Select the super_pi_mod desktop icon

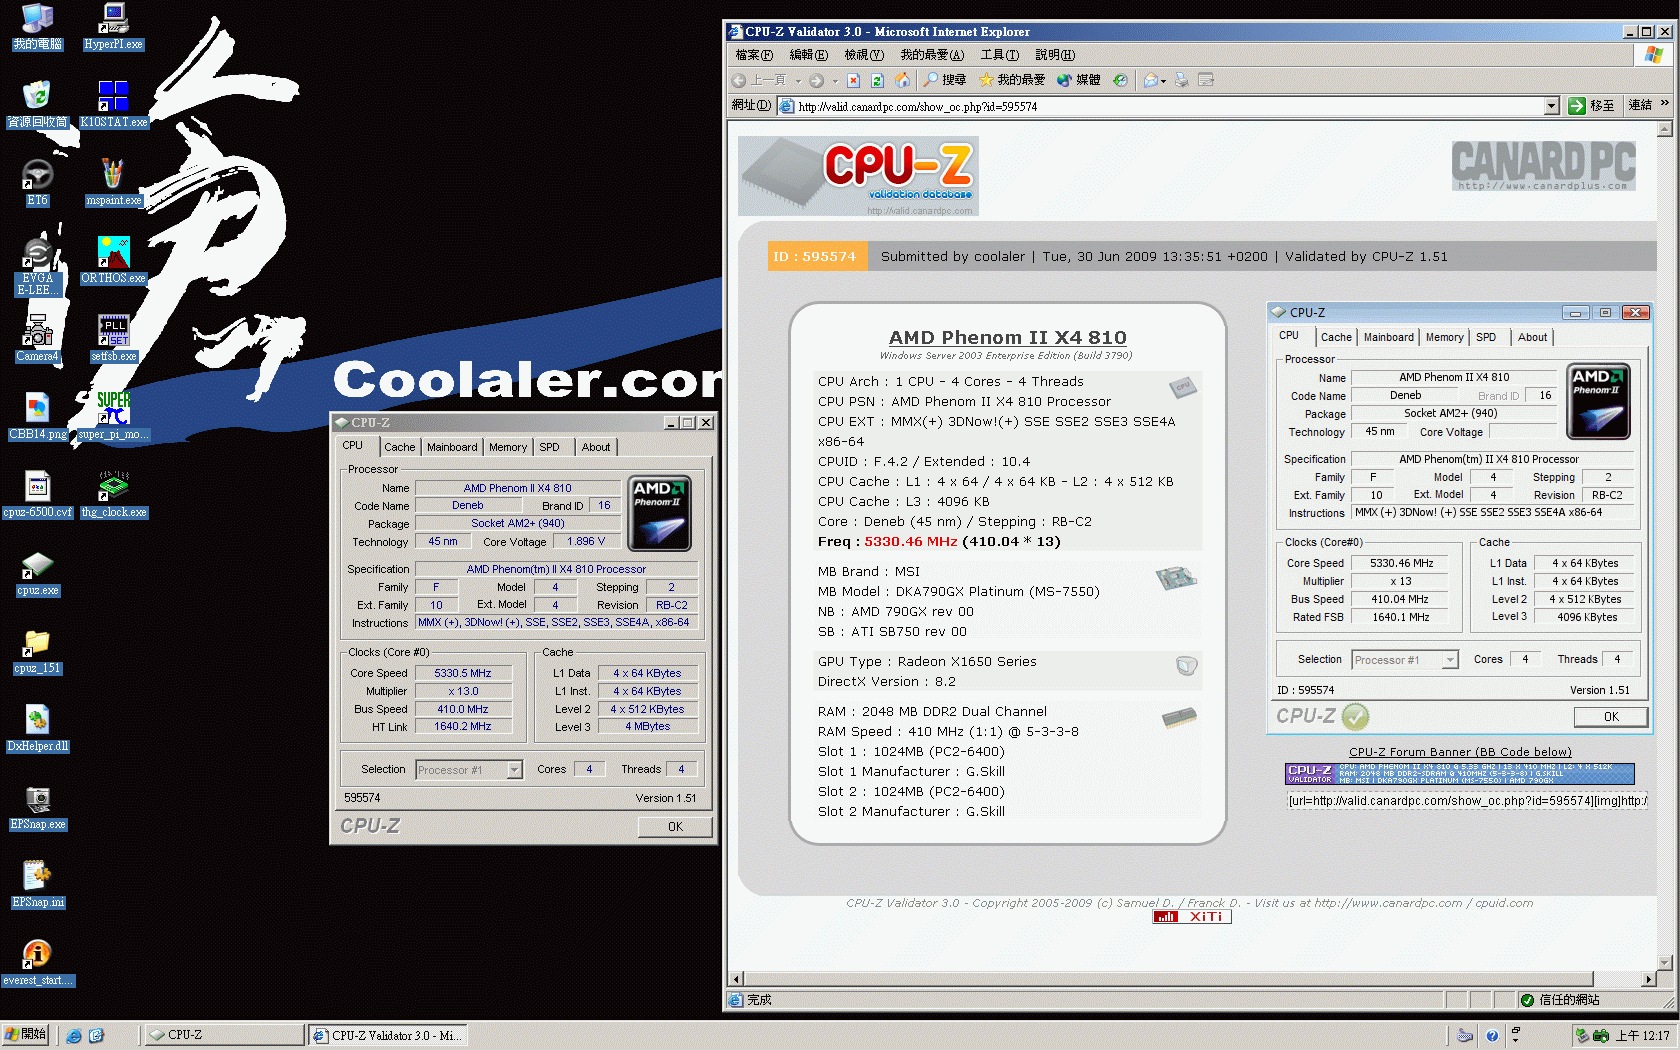(113, 416)
